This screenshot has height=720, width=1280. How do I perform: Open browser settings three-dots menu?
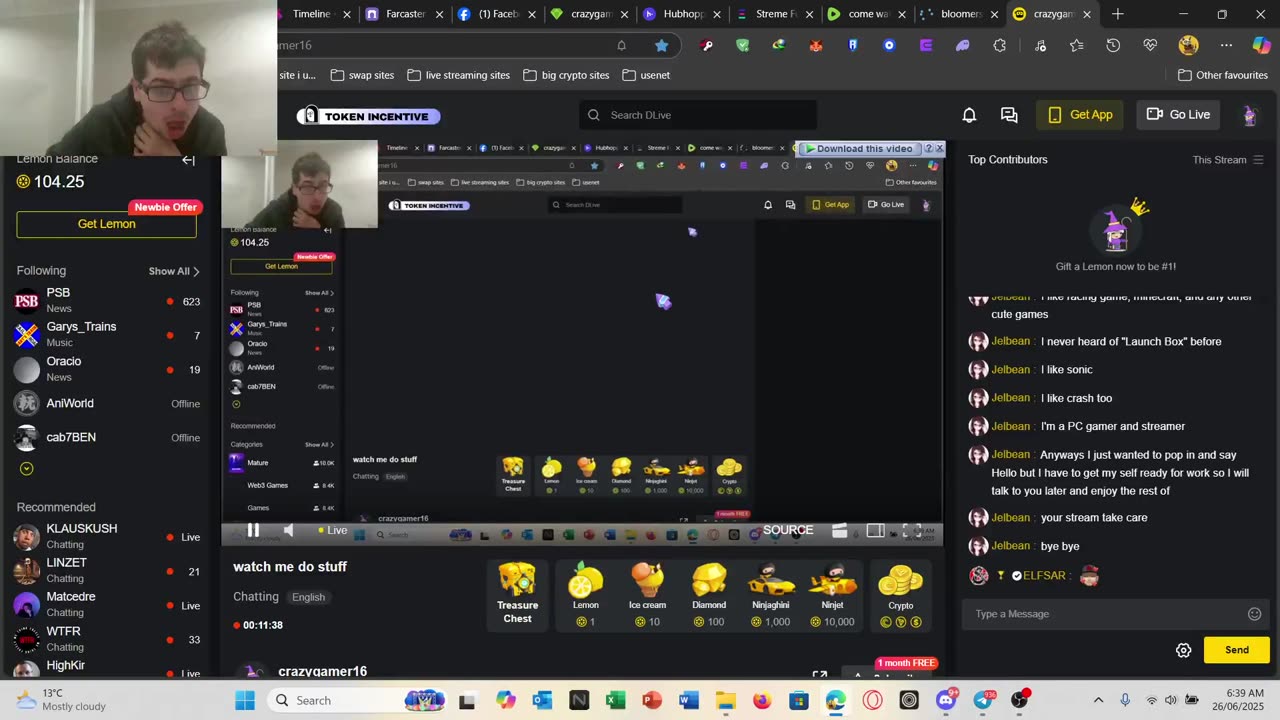(x=1226, y=45)
